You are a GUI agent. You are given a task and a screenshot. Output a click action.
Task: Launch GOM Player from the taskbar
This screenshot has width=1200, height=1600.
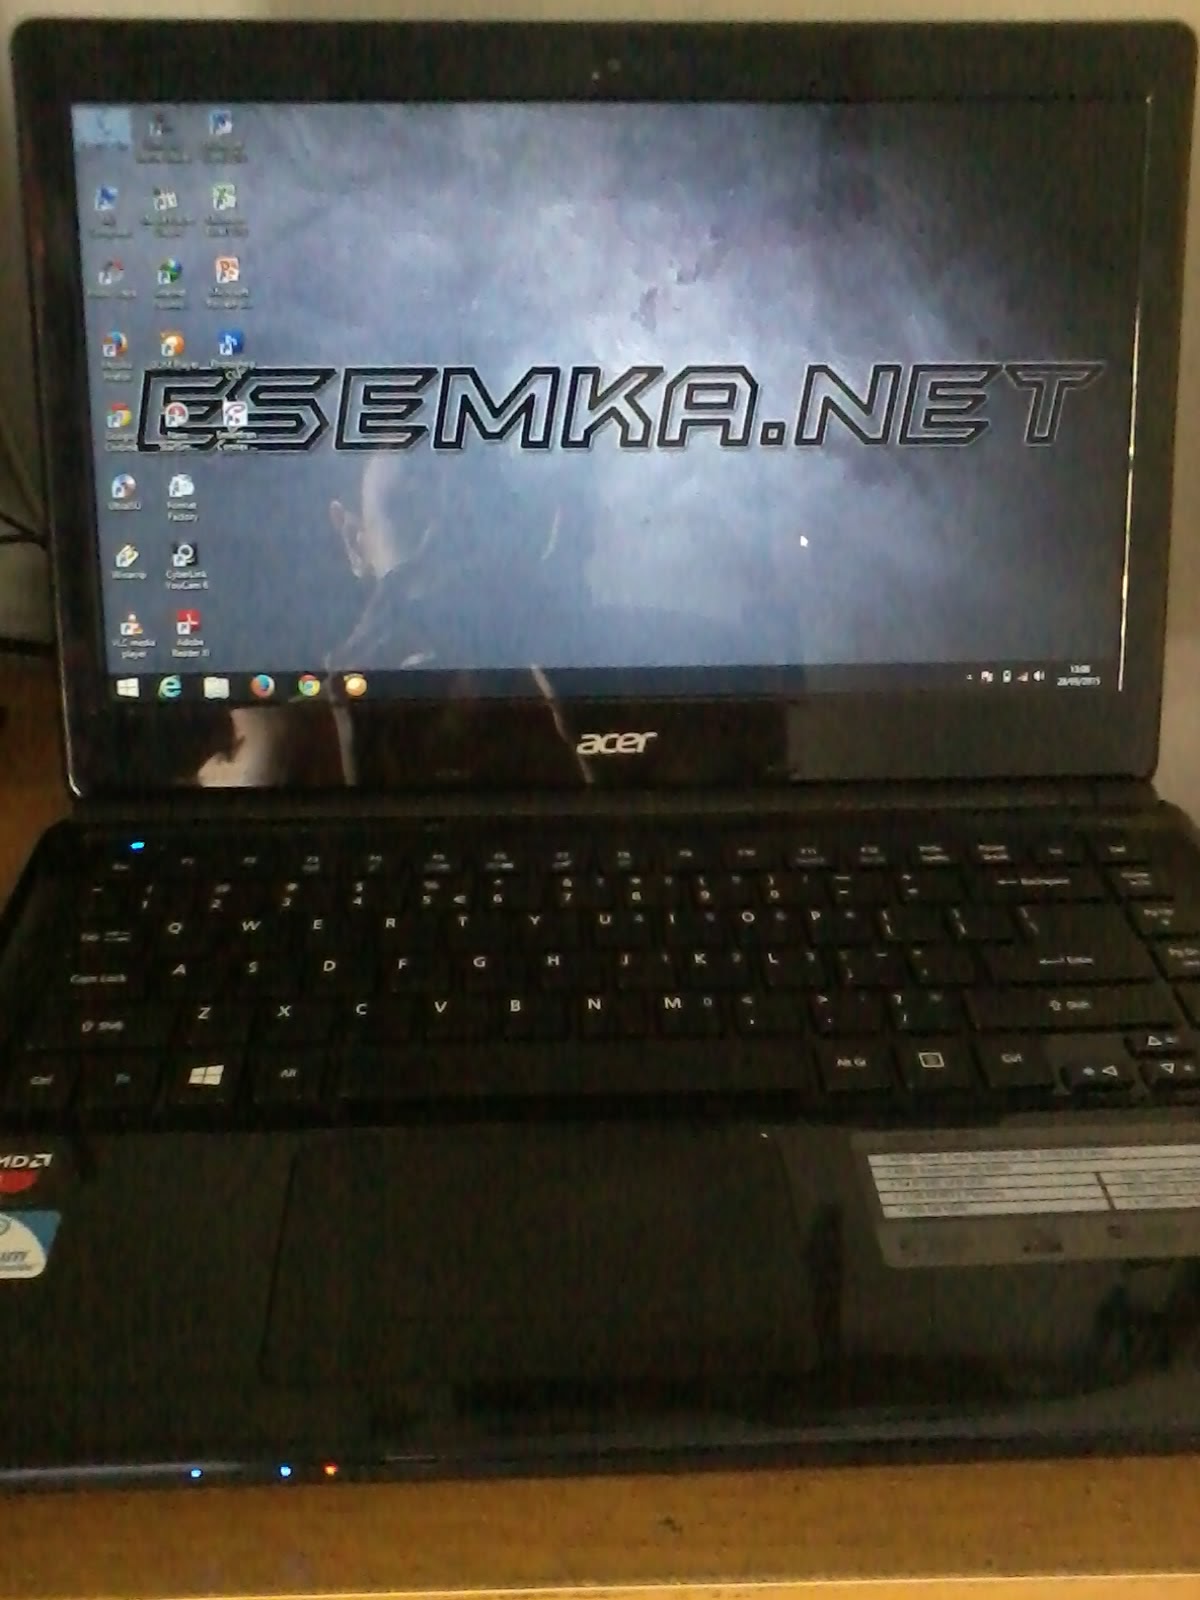(x=355, y=685)
